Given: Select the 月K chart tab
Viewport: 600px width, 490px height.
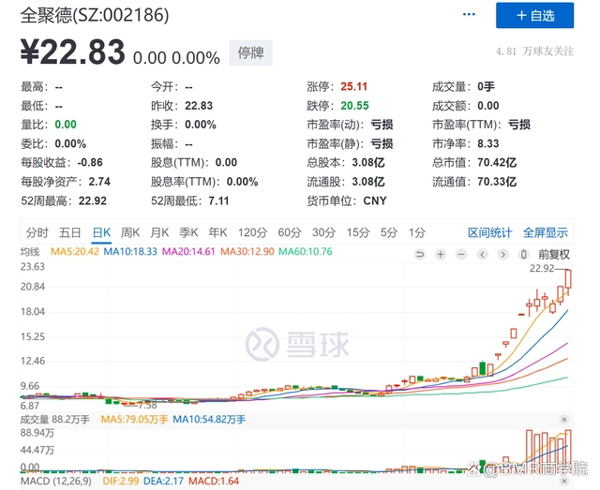Looking at the screenshot, I should point(159,233).
